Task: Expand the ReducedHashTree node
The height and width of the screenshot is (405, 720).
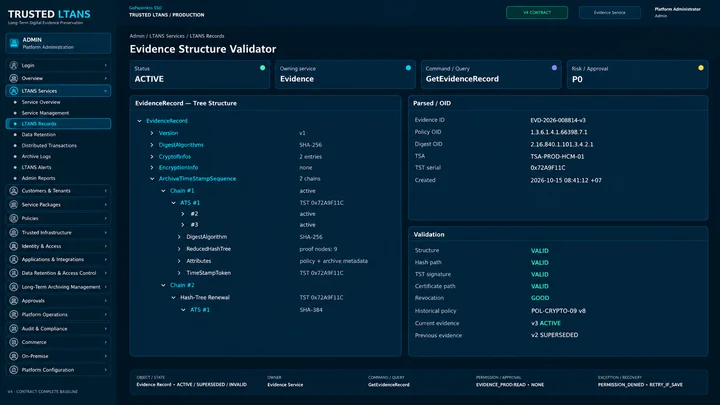Action: point(179,249)
